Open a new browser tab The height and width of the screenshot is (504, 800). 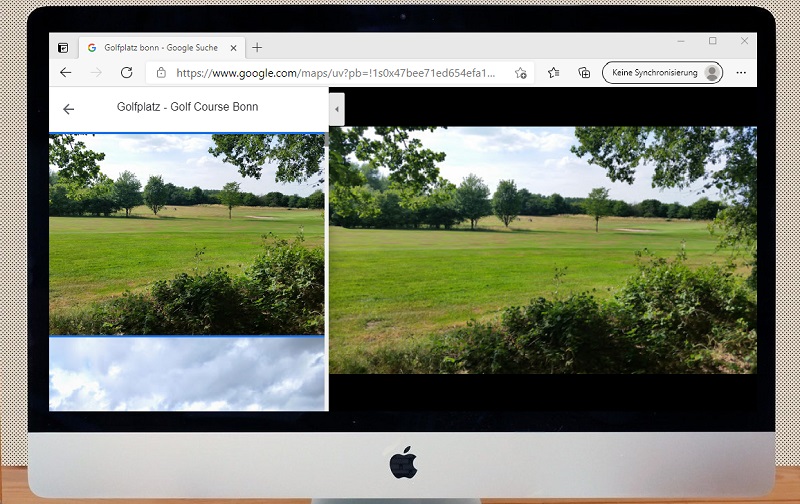[257, 48]
